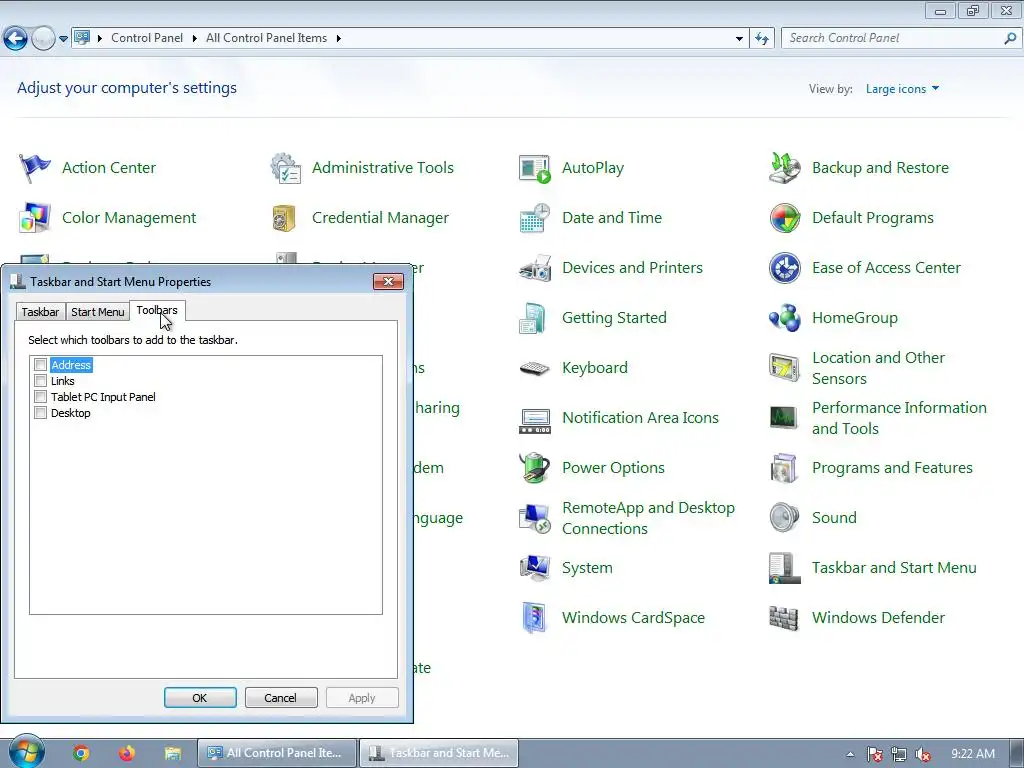Click Location and Other Sensors icon
The image size is (1024, 768).
pyautogui.click(x=785, y=368)
